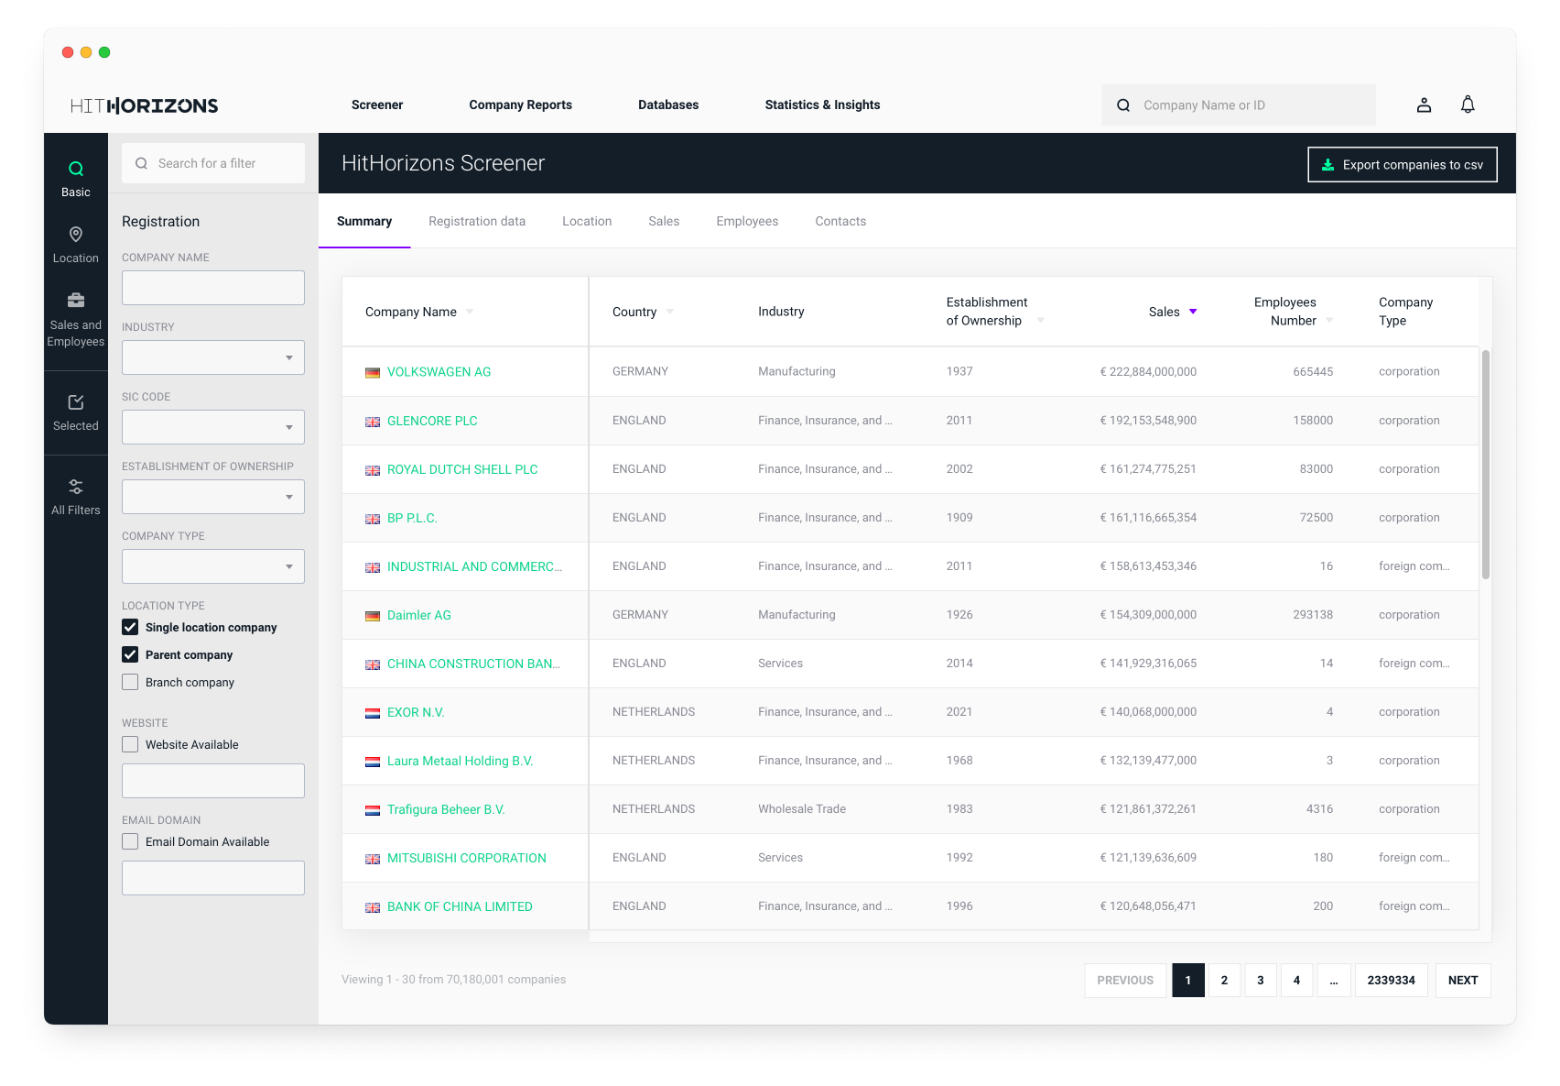Click the German flag beside Daimler AG
This screenshot has width=1560, height=1086.
click(372, 616)
